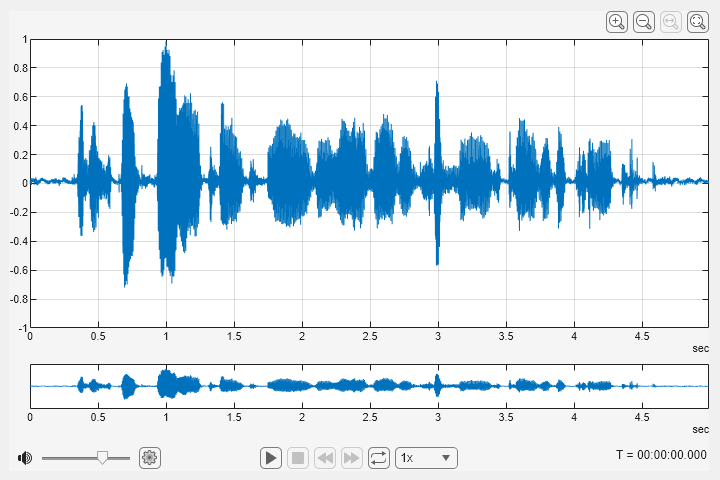Open audio device settings gear
The width and height of the screenshot is (720, 480).
[150, 458]
